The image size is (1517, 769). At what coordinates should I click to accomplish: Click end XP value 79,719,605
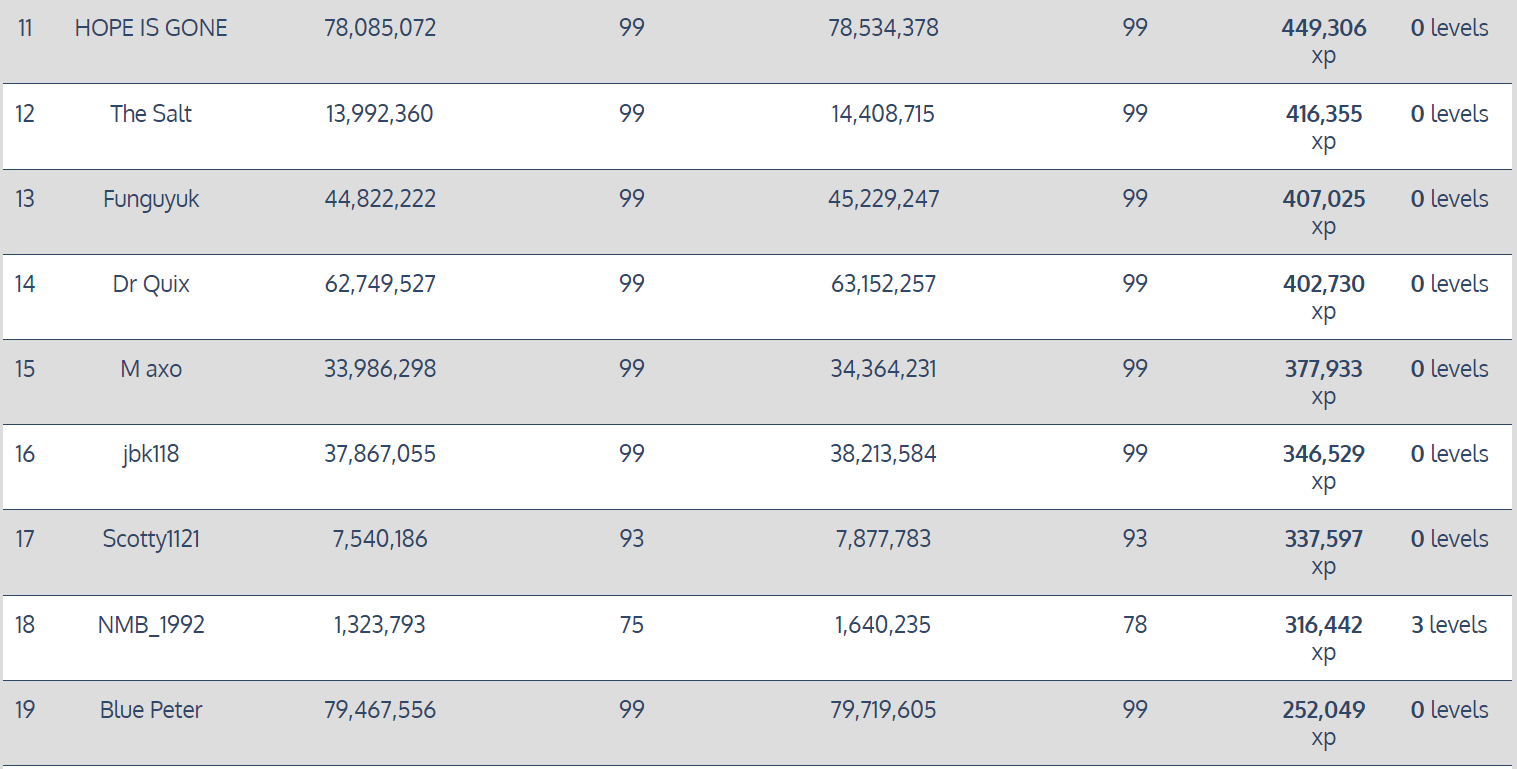click(x=883, y=710)
